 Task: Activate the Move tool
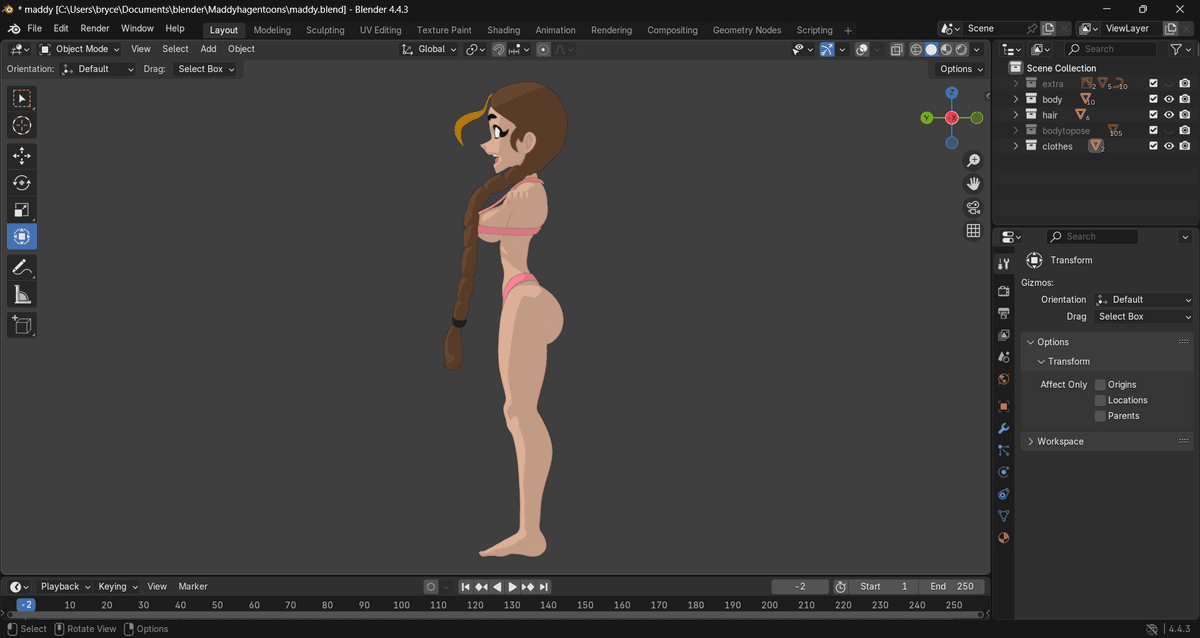[x=21, y=156]
